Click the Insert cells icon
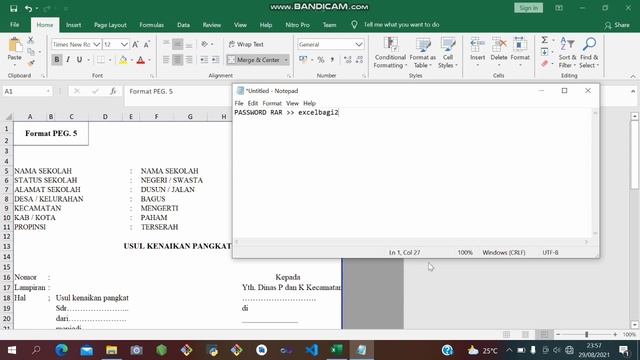The width and height of the screenshot is (640, 360). pos(477,45)
